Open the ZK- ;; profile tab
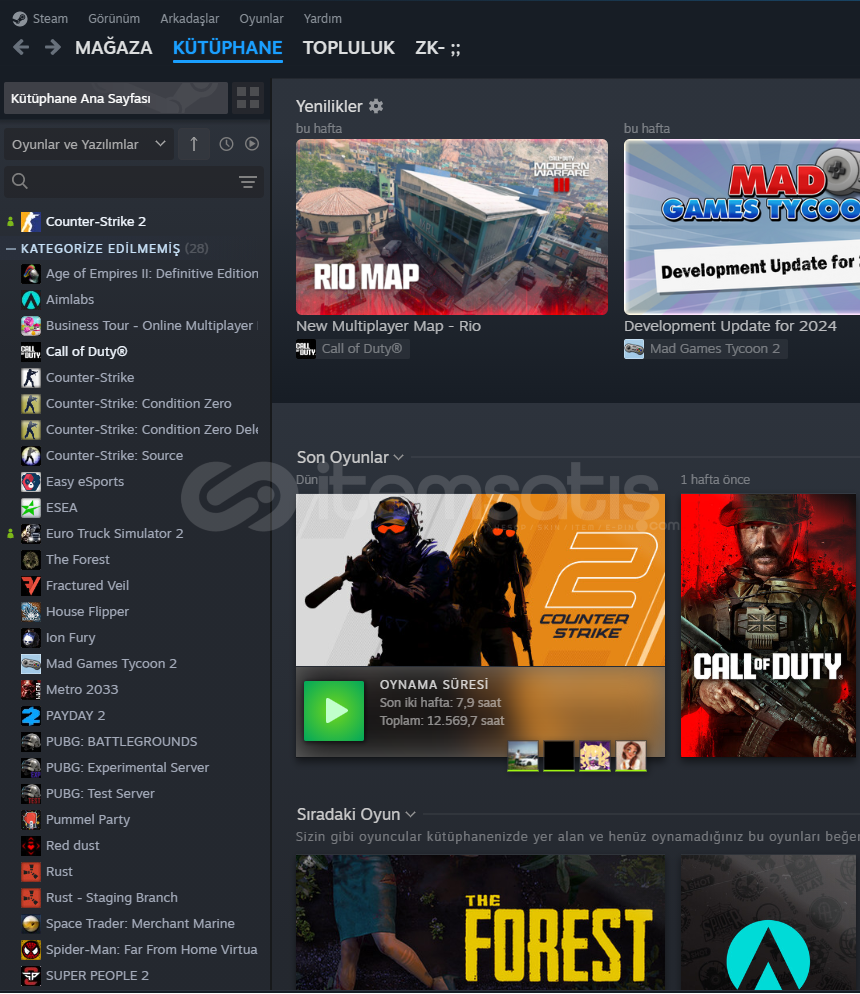The image size is (860, 994). pos(438,48)
